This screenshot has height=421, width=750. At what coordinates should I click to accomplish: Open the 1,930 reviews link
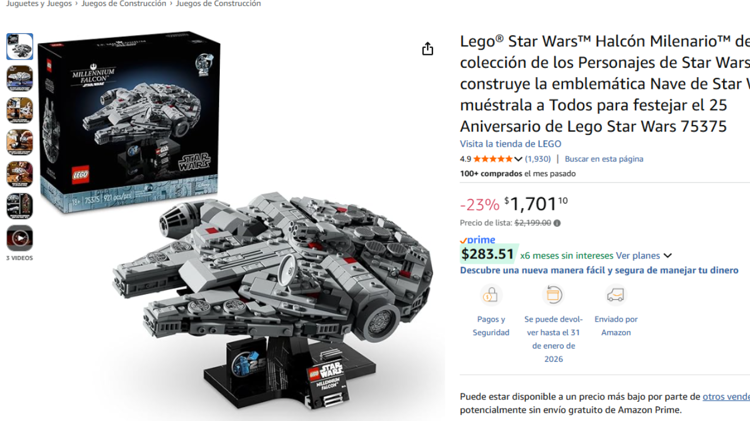tap(538, 159)
